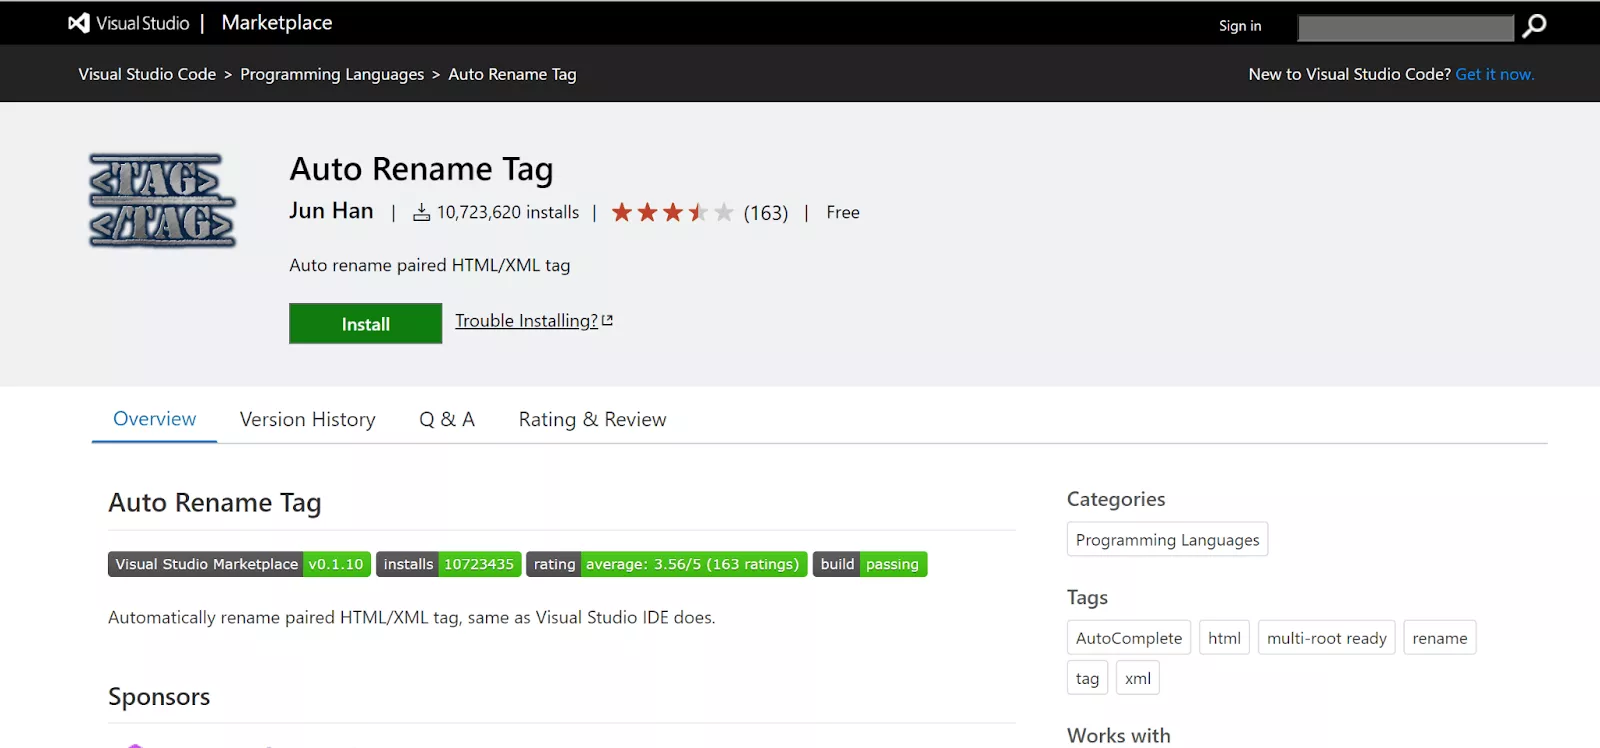Click the Sign in link
This screenshot has width=1600, height=748.
point(1239,26)
